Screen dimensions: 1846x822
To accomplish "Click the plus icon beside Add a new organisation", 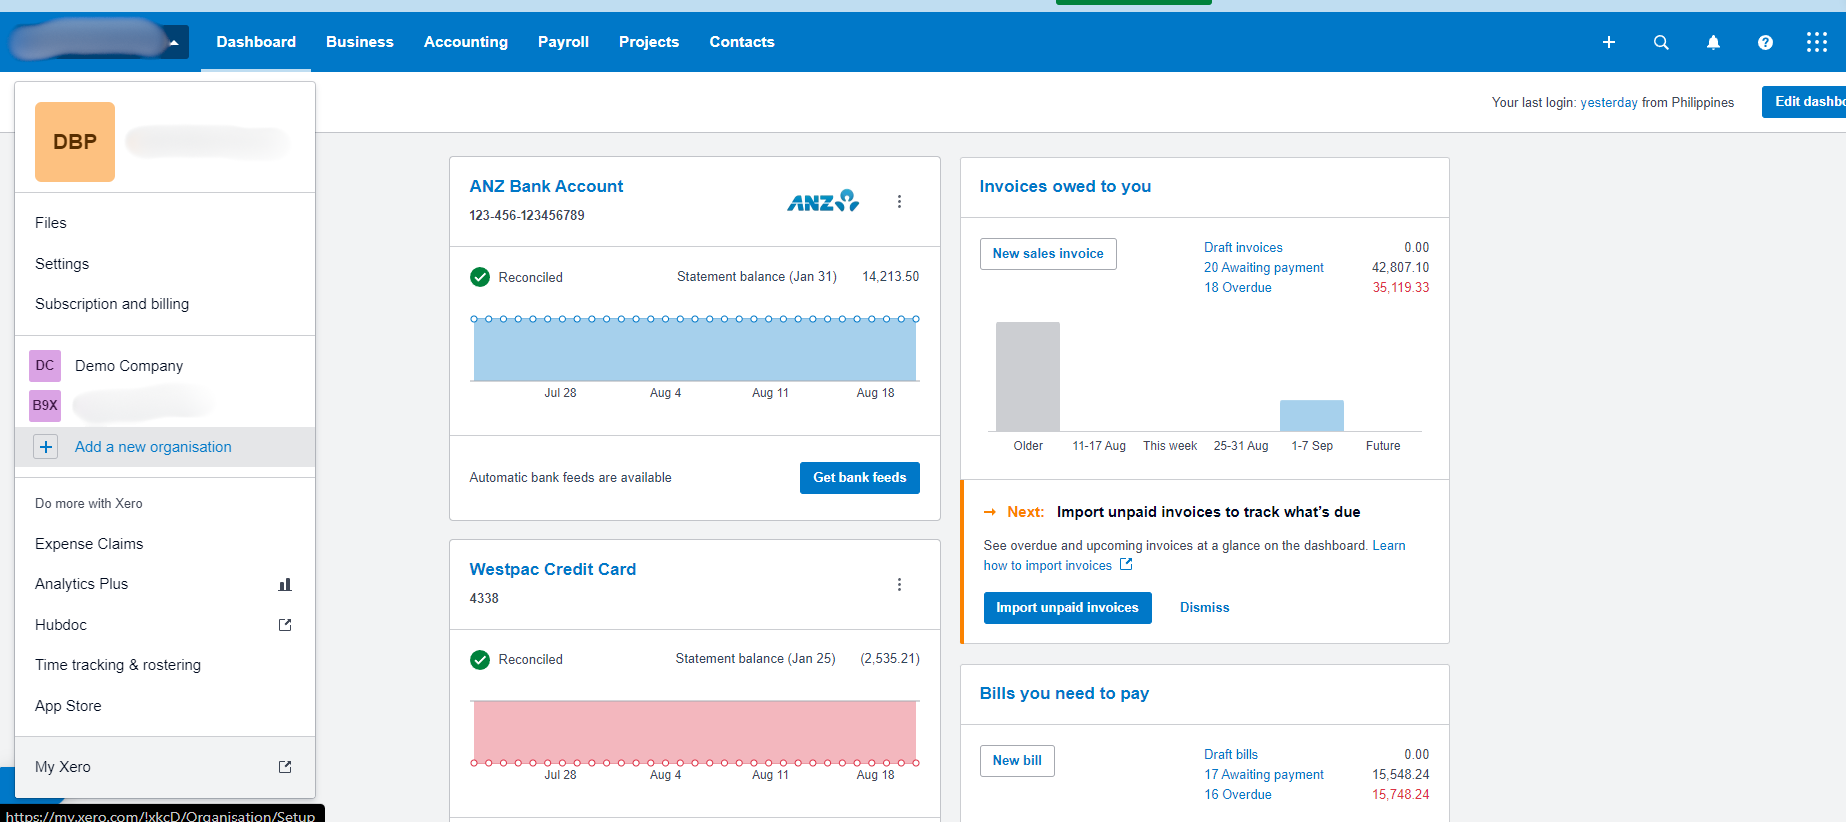I will [46, 447].
